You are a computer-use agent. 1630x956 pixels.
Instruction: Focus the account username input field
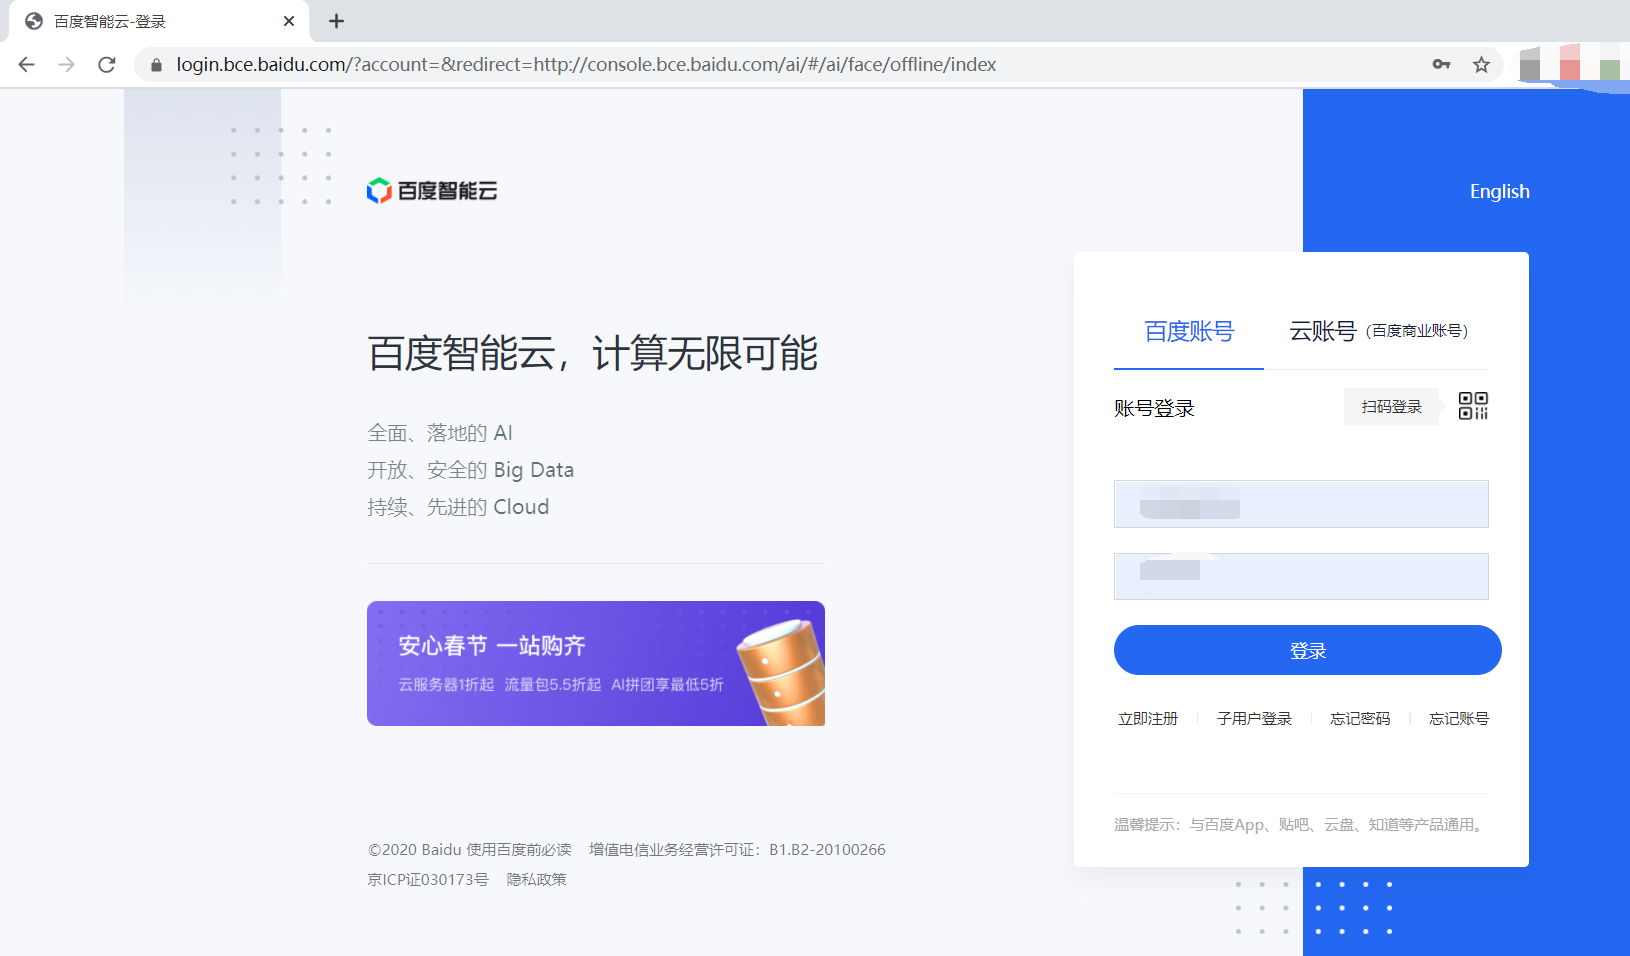pos(1301,504)
